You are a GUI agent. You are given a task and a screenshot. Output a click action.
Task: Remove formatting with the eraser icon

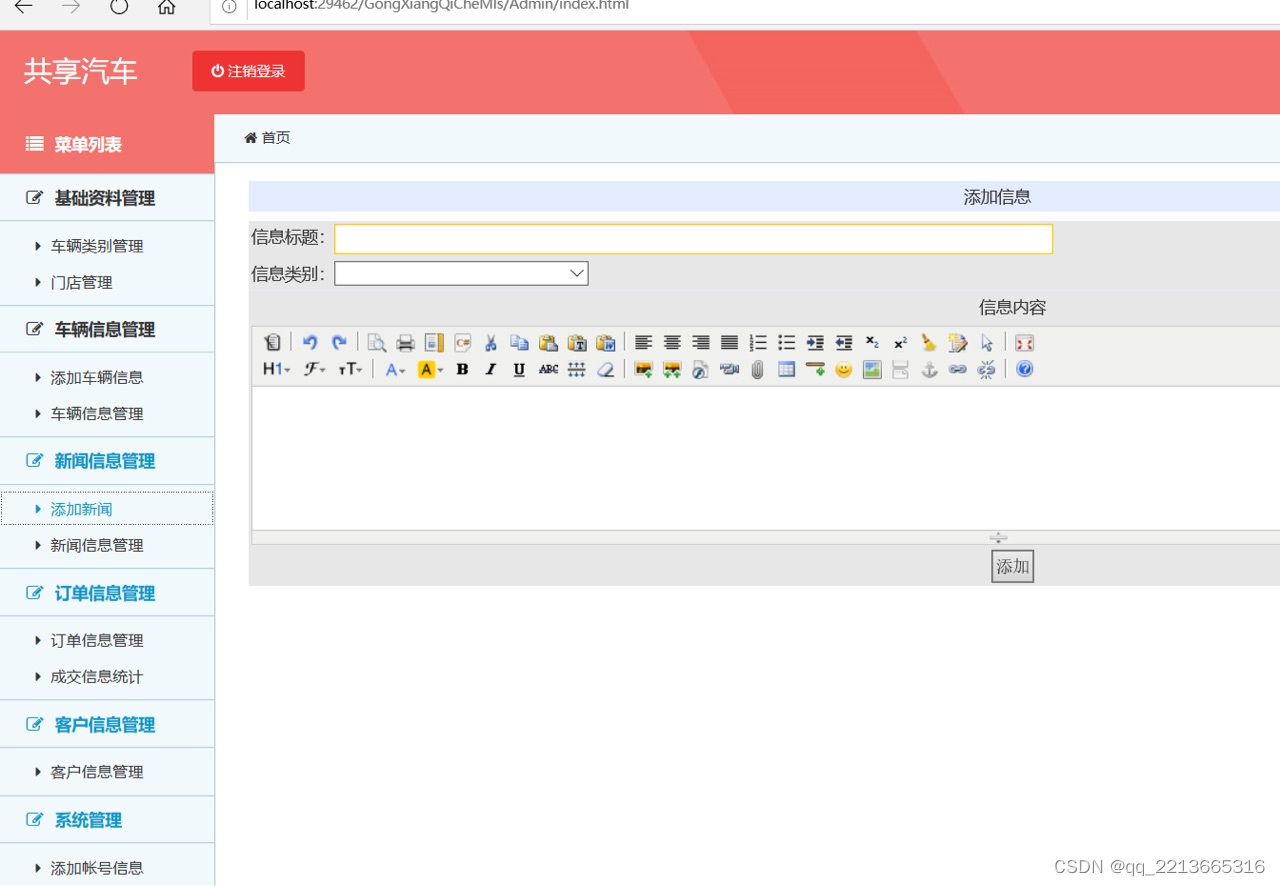tap(605, 369)
